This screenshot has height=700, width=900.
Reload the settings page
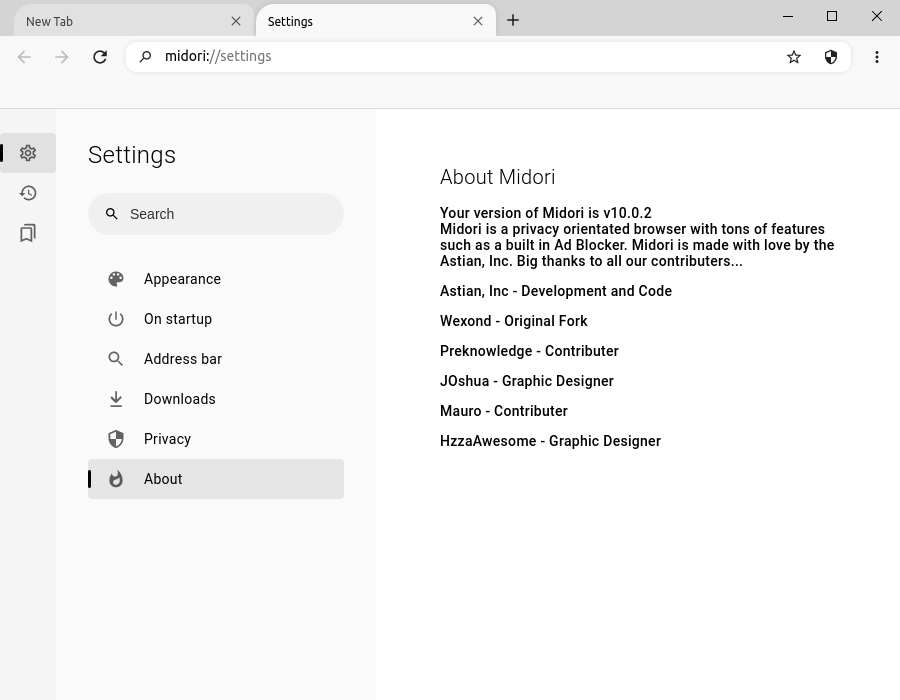pyautogui.click(x=100, y=57)
